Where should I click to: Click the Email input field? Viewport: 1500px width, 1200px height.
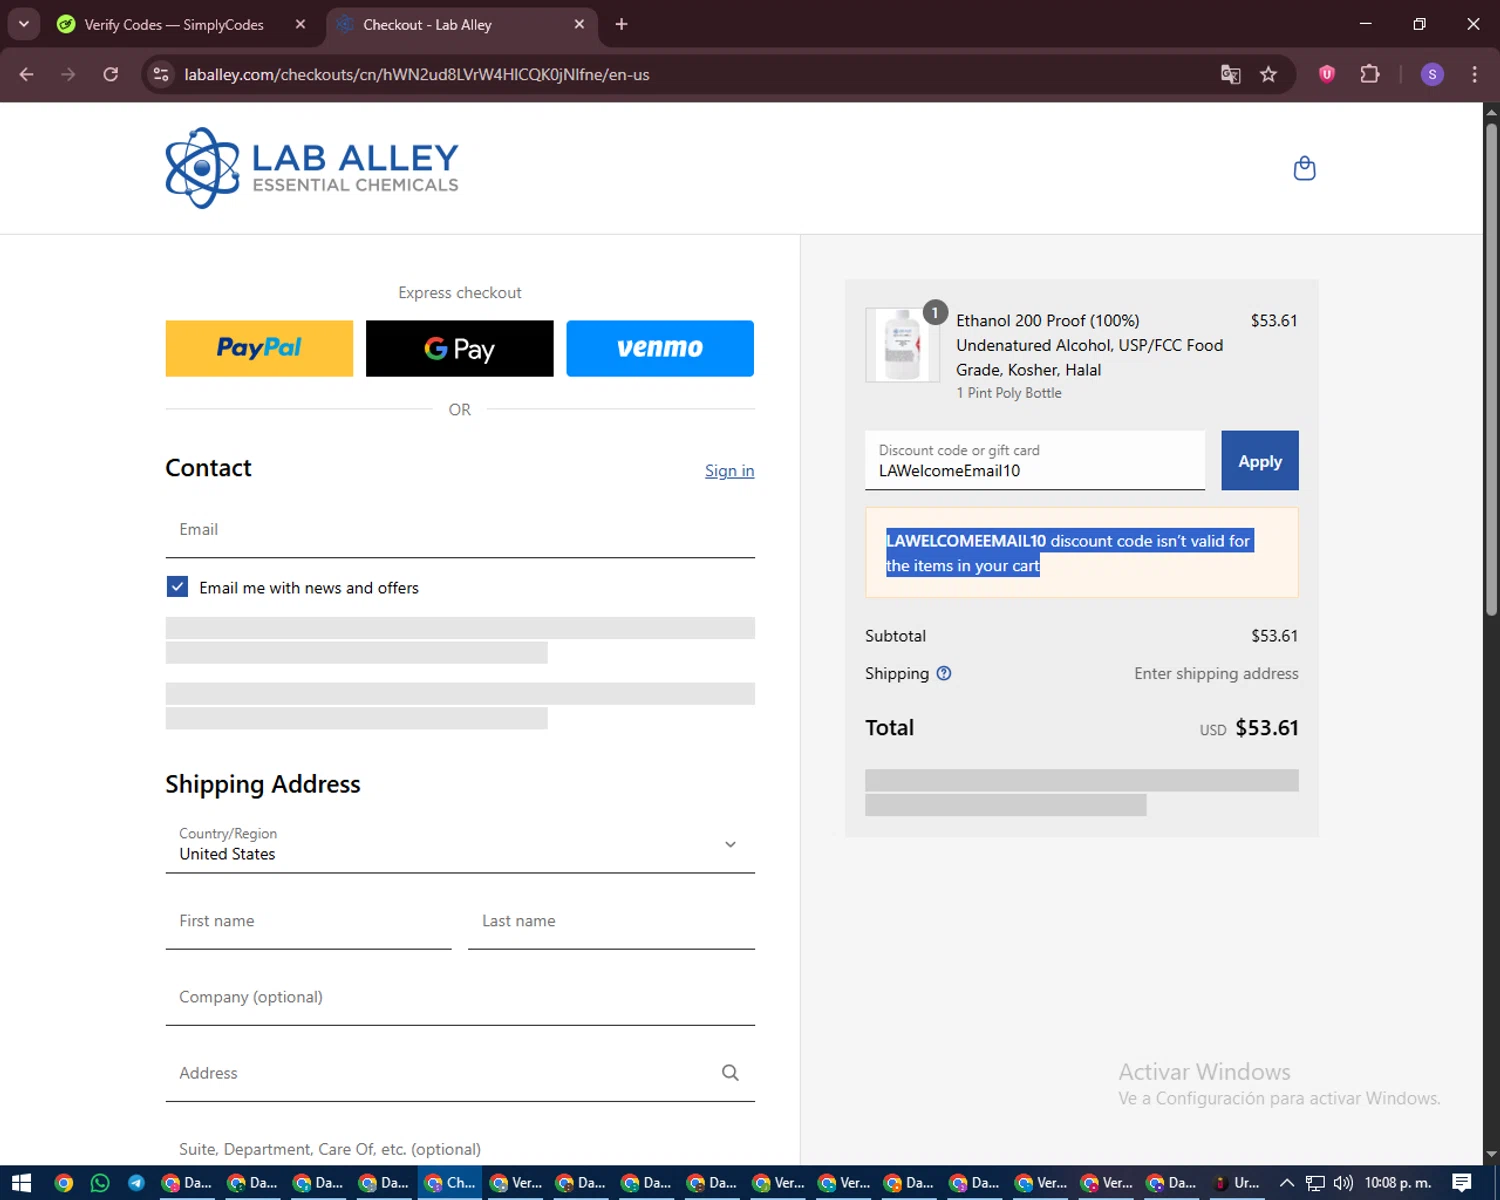click(460, 530)
